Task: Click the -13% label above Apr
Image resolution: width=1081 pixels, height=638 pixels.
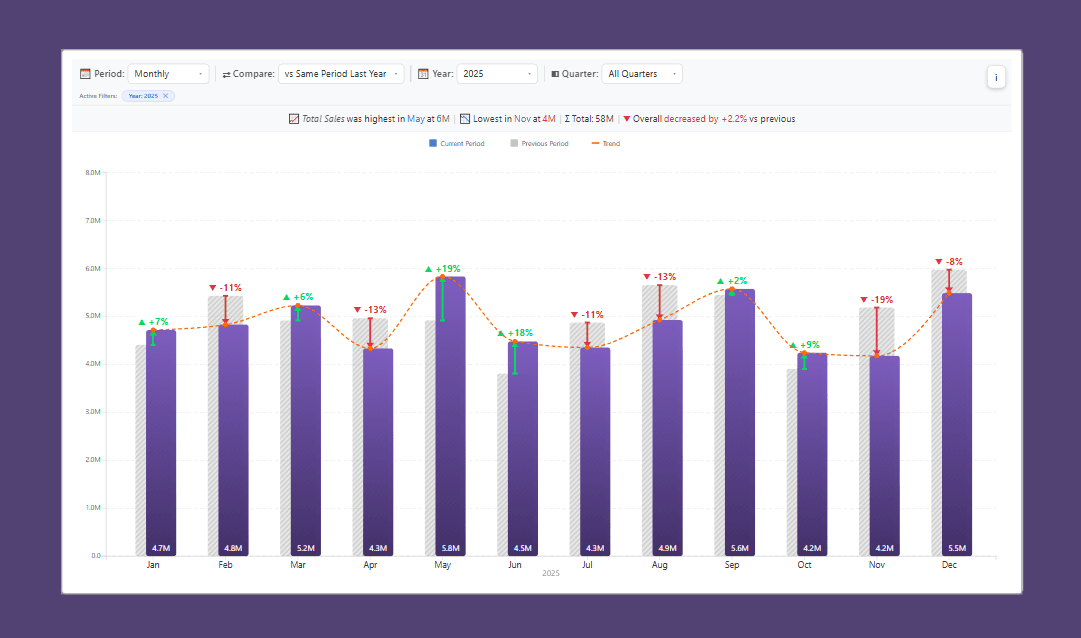Action: pos(375,310)
